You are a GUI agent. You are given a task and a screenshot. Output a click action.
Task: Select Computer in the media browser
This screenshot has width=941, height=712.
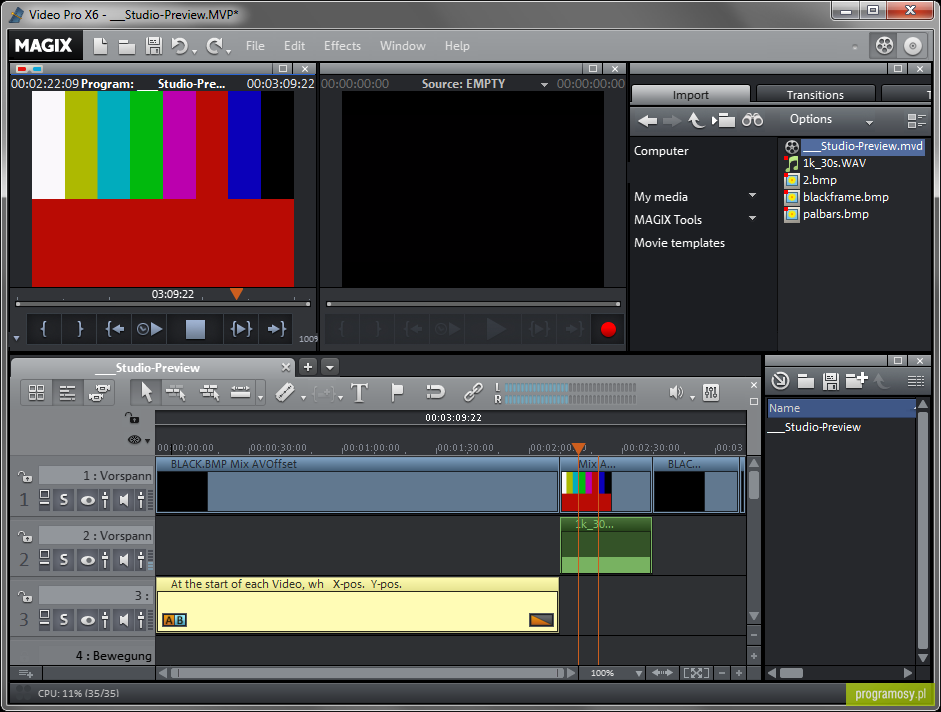pos(661,151)
